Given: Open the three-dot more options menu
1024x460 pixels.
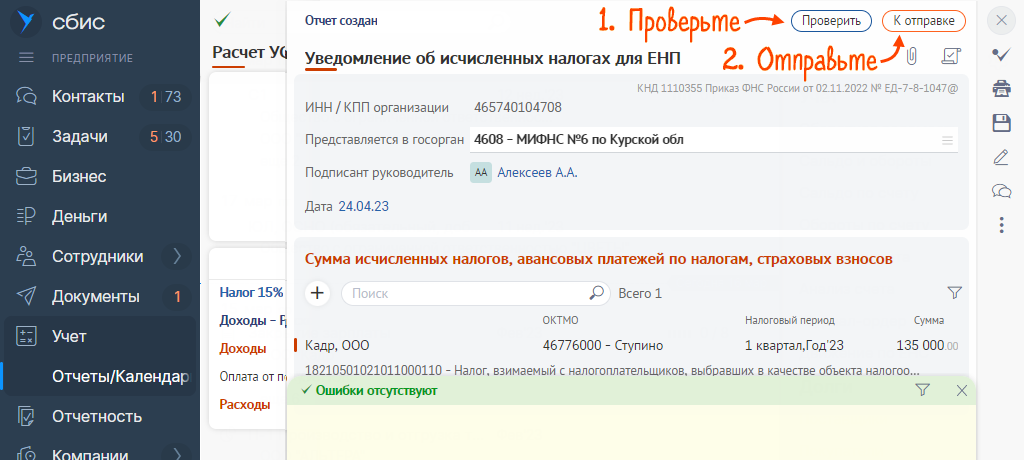Looking at the screenshot, I should coord(1000,225).
